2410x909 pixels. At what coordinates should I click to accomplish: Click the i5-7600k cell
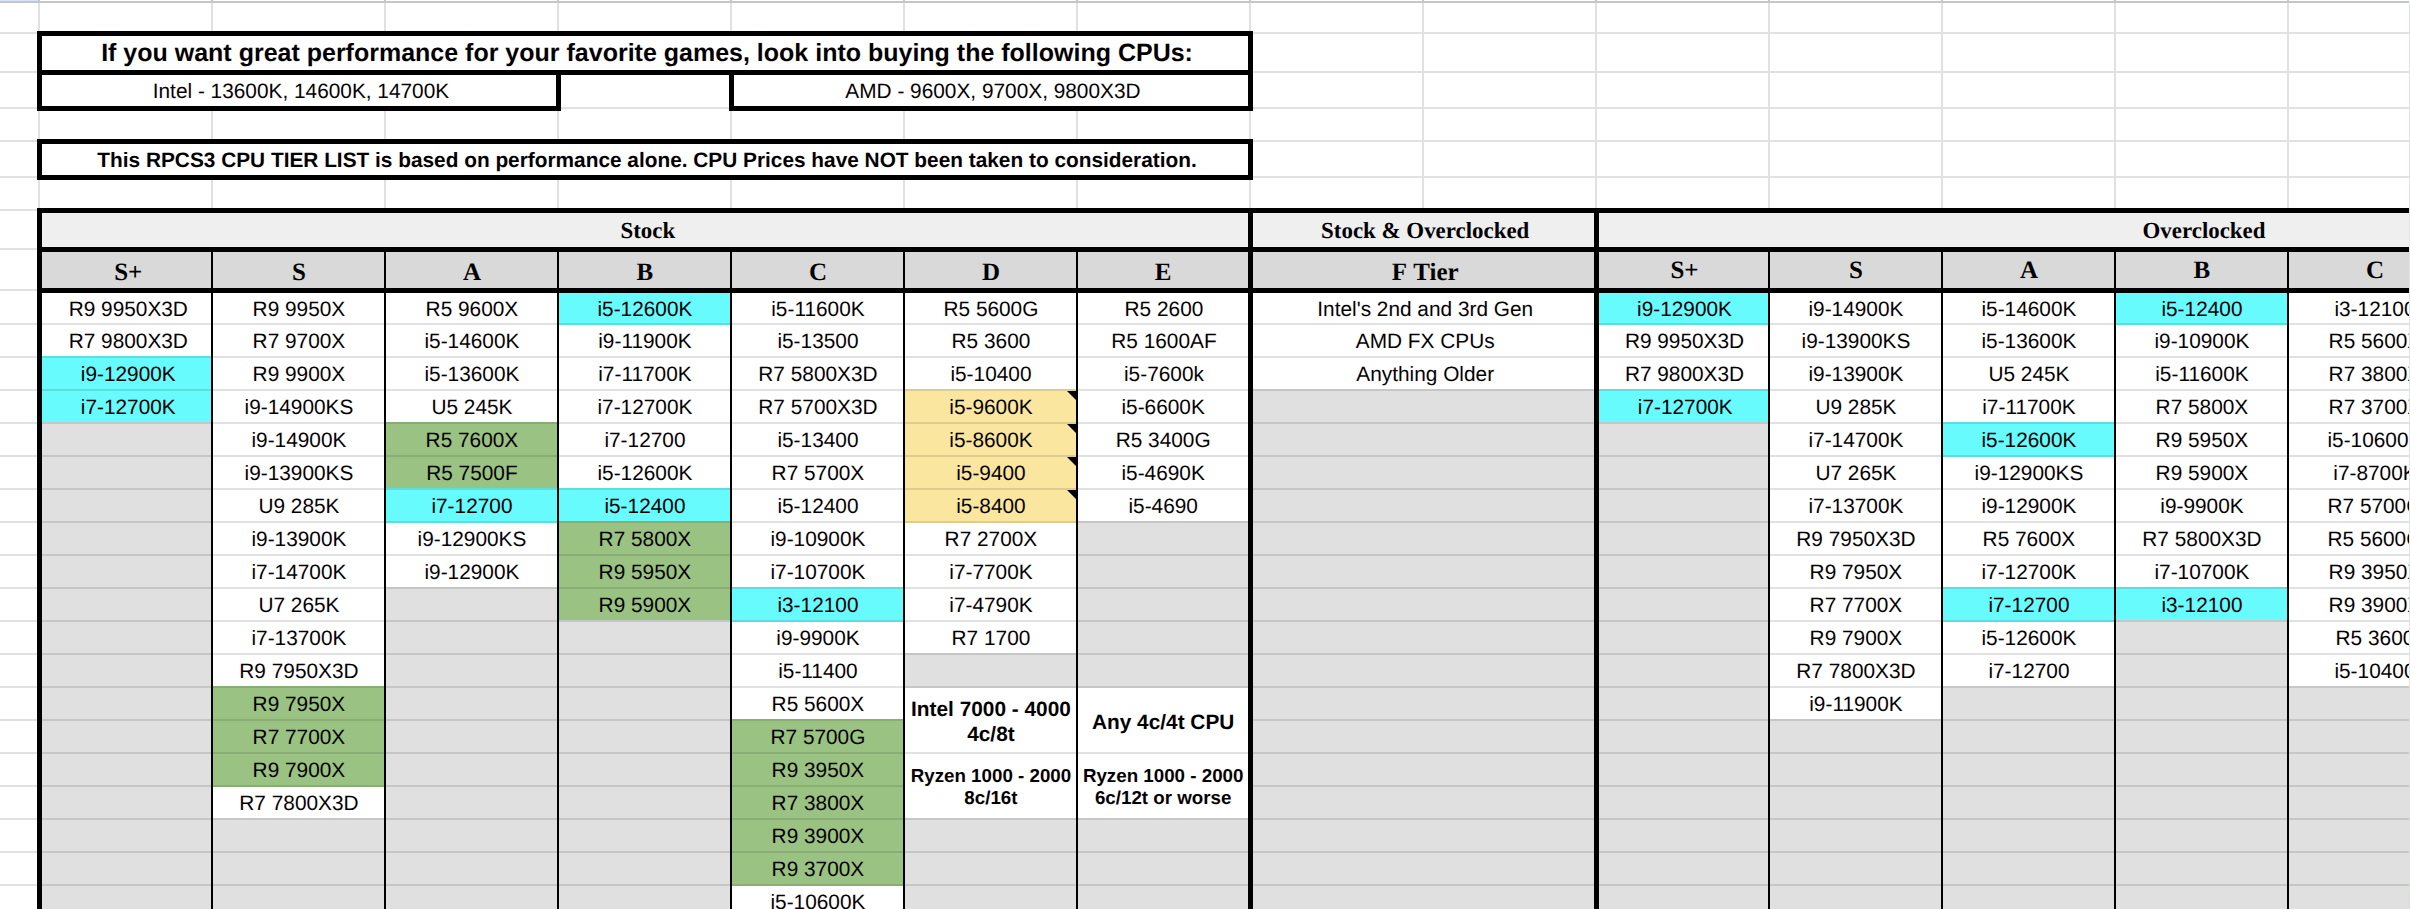coord(1163,374)
